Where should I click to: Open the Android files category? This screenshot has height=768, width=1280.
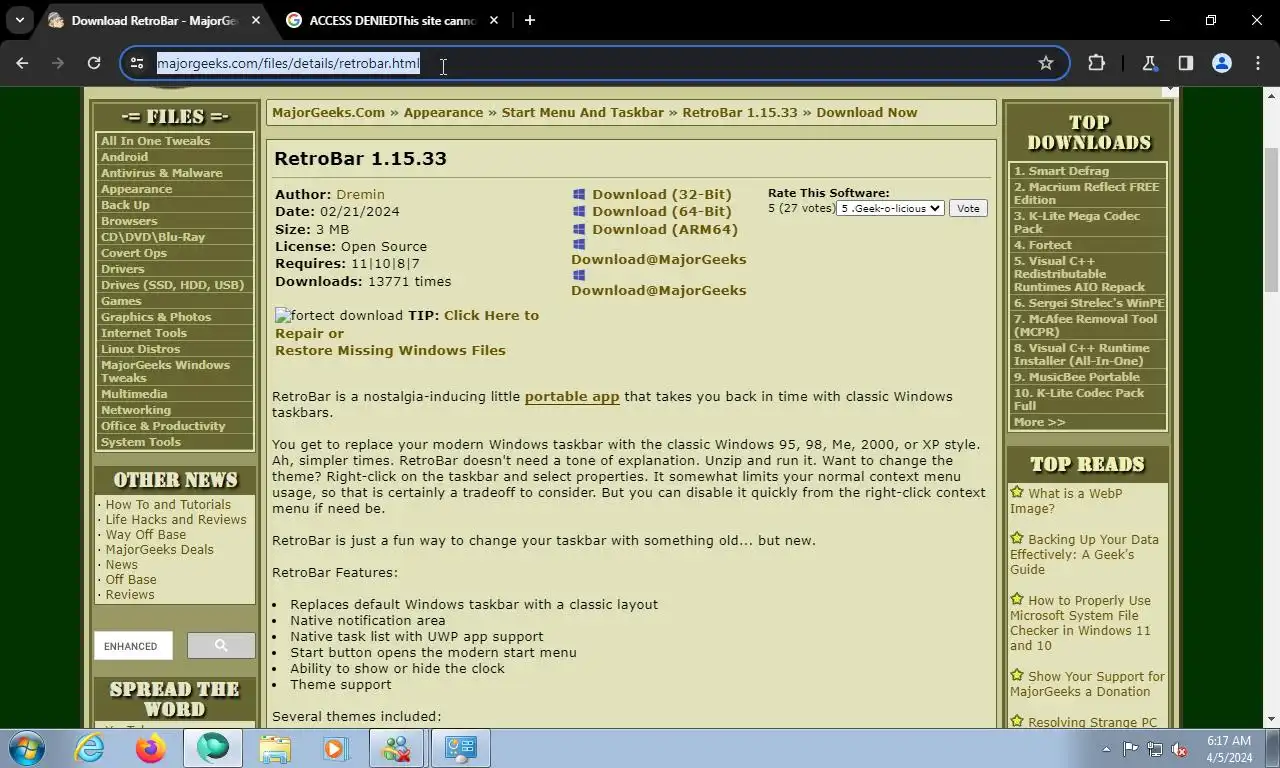click(x=124, y=157)
